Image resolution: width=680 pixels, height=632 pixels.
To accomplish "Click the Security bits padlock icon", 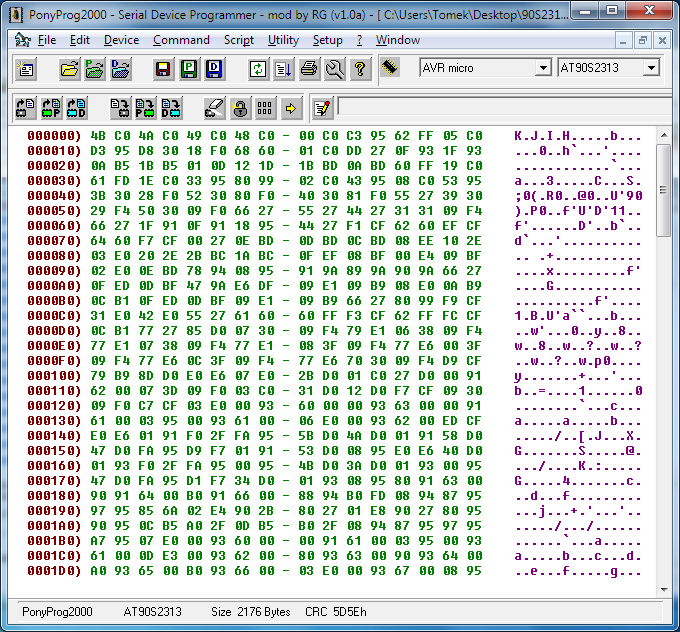I will (240, 108).
